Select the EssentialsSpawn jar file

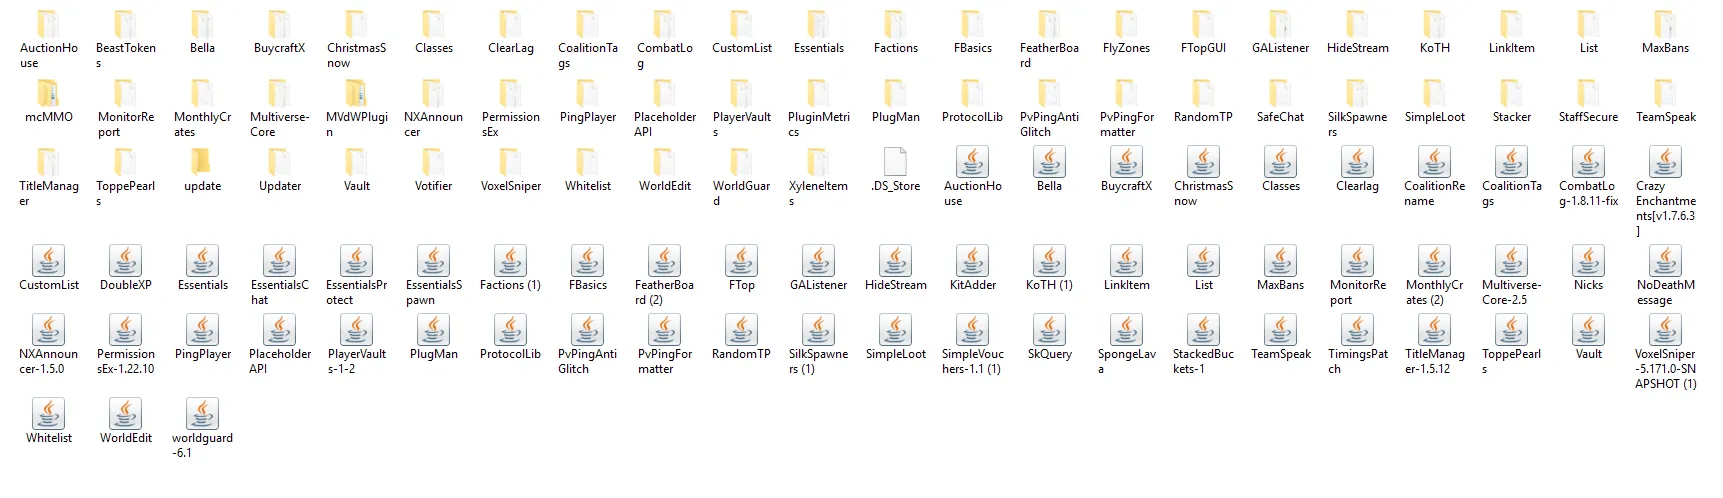coord(433,276)
